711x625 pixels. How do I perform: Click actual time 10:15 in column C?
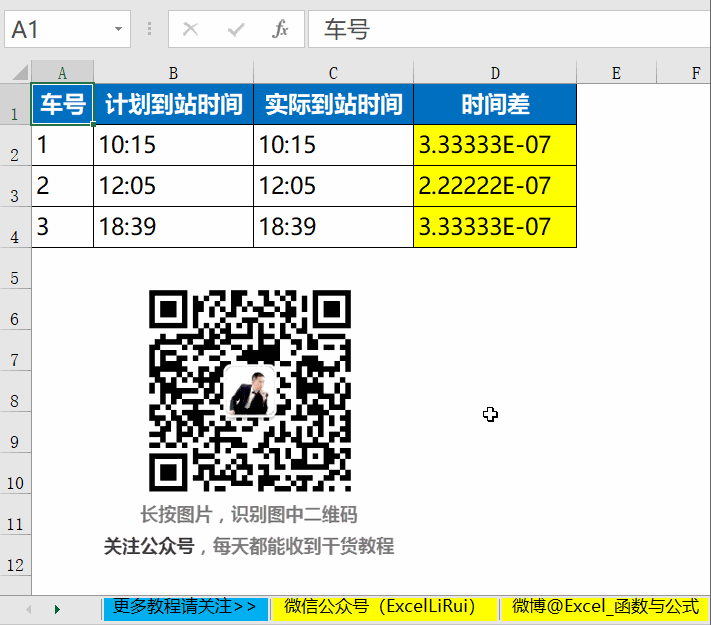(x=333, y=145)
